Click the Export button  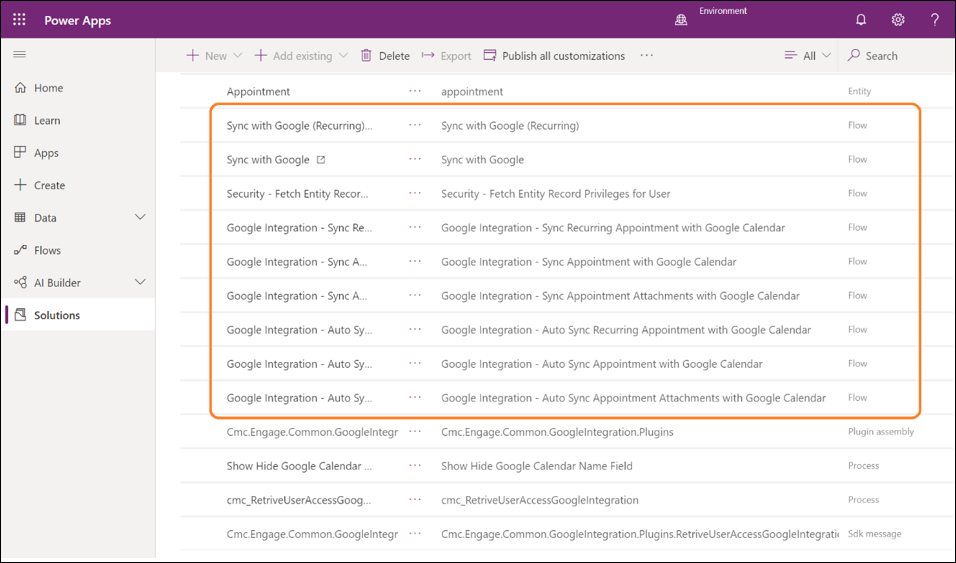(446, 56)
